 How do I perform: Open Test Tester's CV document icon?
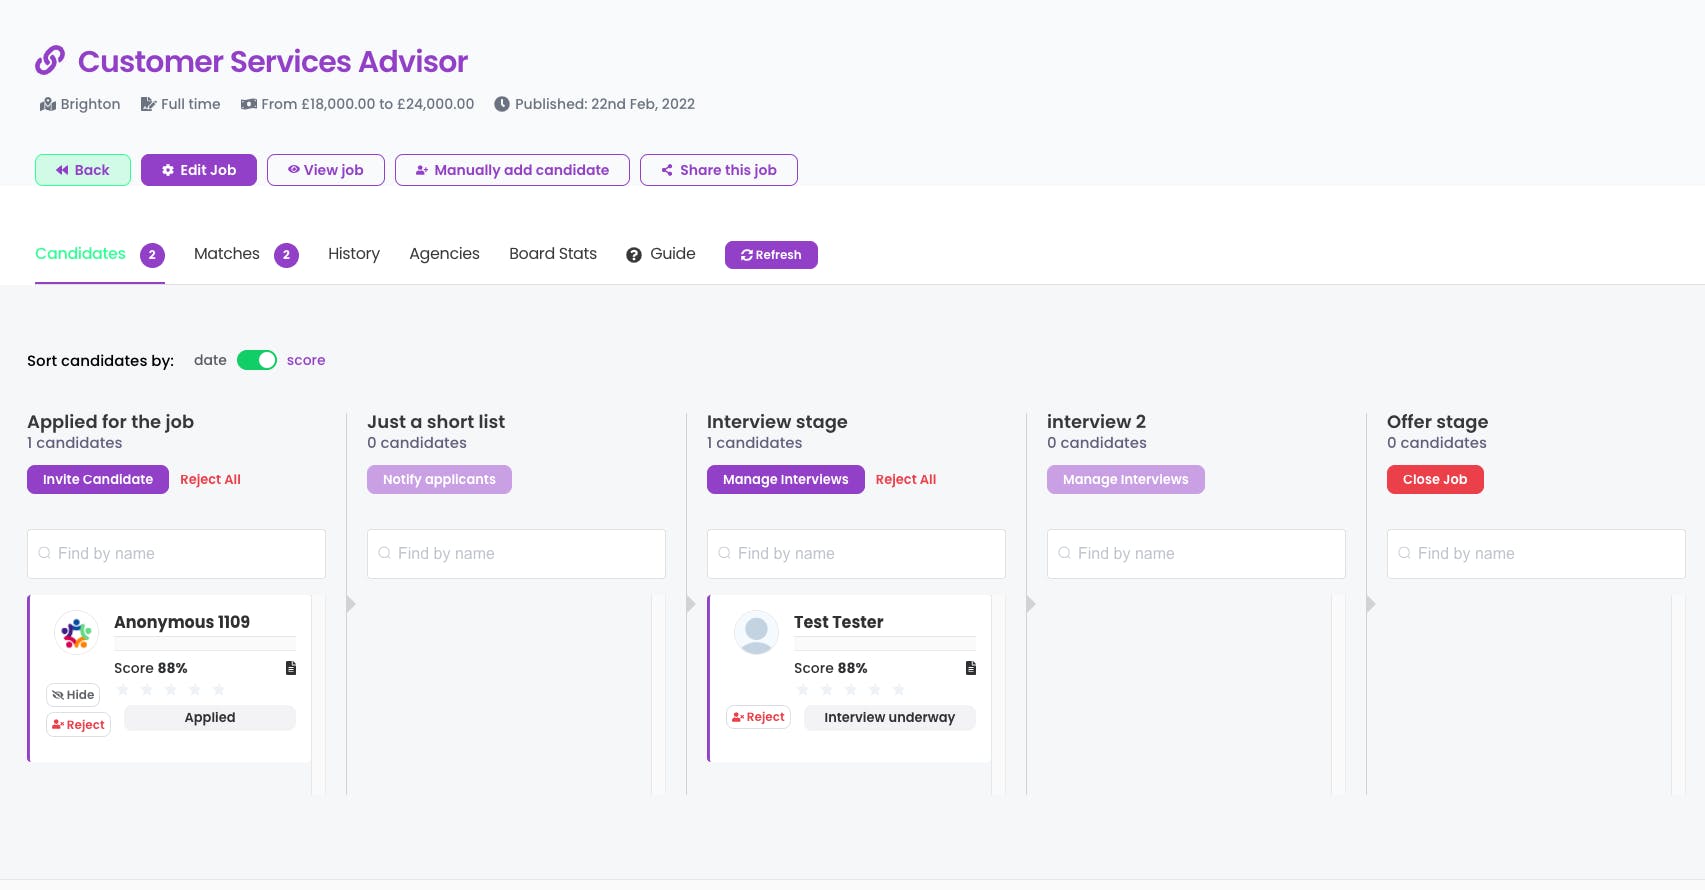tap(971, 668)
